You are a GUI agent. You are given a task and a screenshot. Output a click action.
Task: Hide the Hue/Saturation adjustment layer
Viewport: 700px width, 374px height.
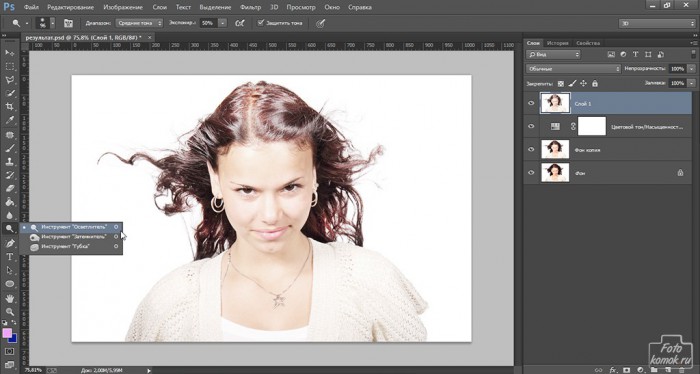click(x=531, y=126)
